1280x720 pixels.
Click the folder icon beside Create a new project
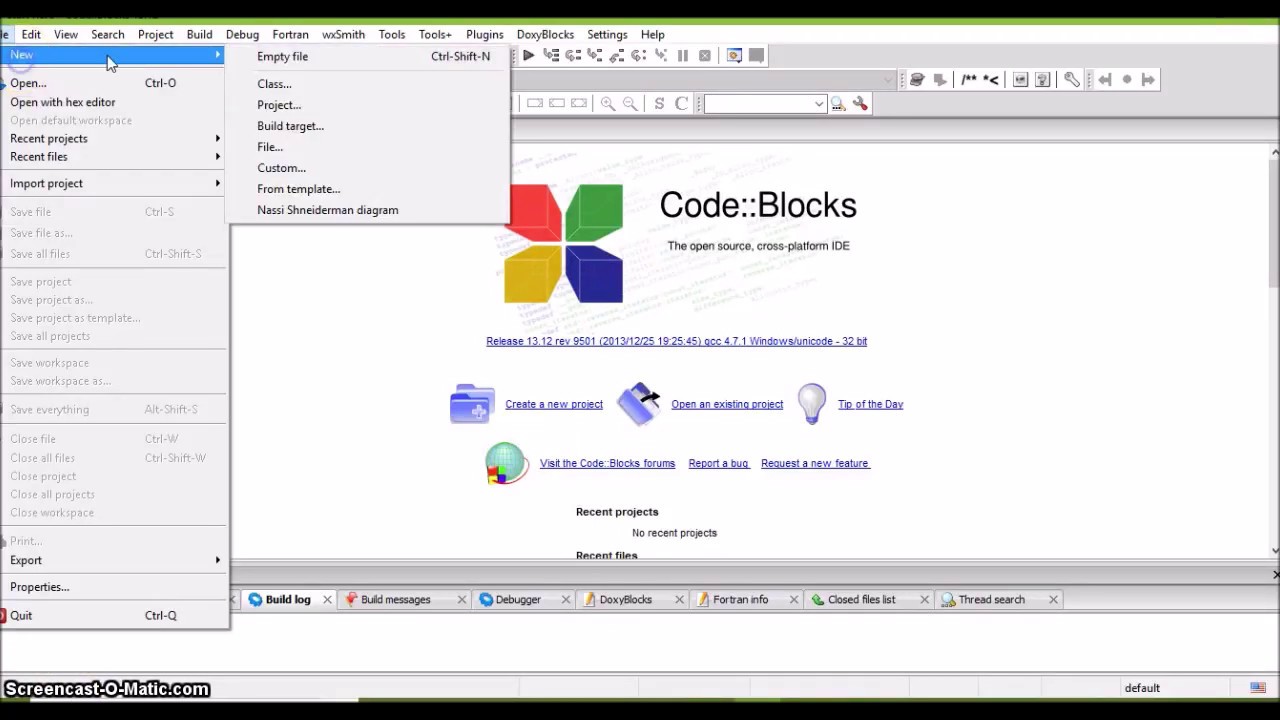point(472,404)
